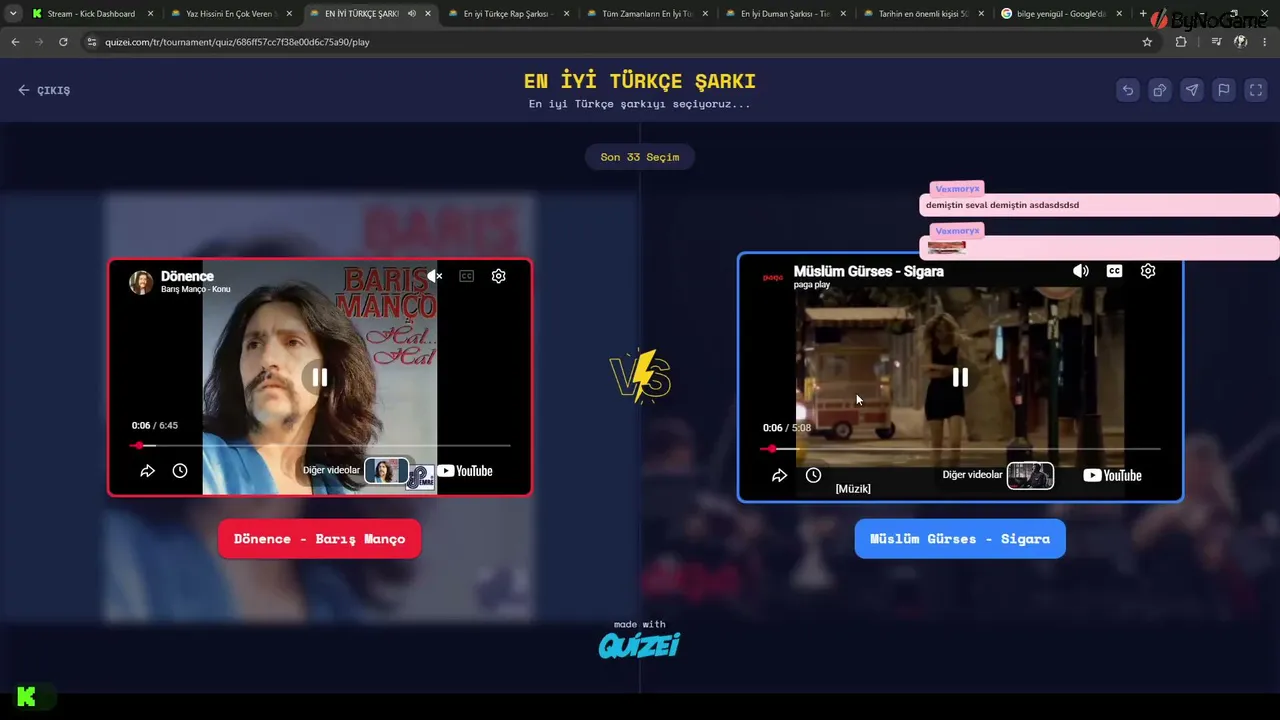This screenshot has width=1280, height=720.
Task: Click the copy icon in quiz header
Action: [x=1160, y=90]
